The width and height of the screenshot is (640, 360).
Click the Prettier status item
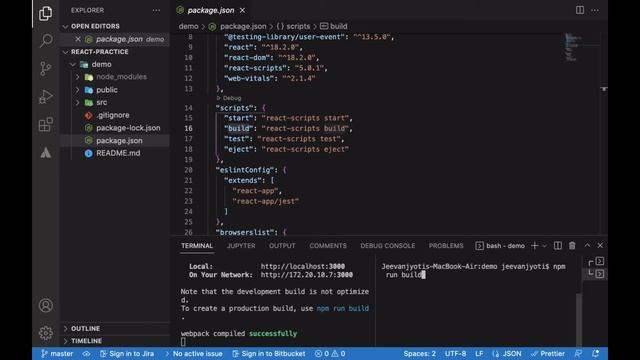[548, 353]
